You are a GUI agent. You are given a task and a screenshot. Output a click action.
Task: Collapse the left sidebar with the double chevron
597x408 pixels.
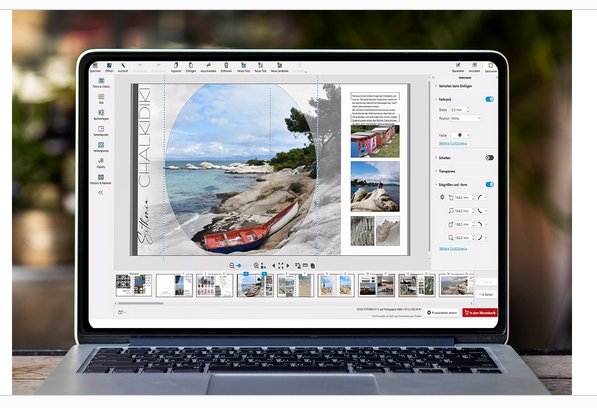point(101,193)
